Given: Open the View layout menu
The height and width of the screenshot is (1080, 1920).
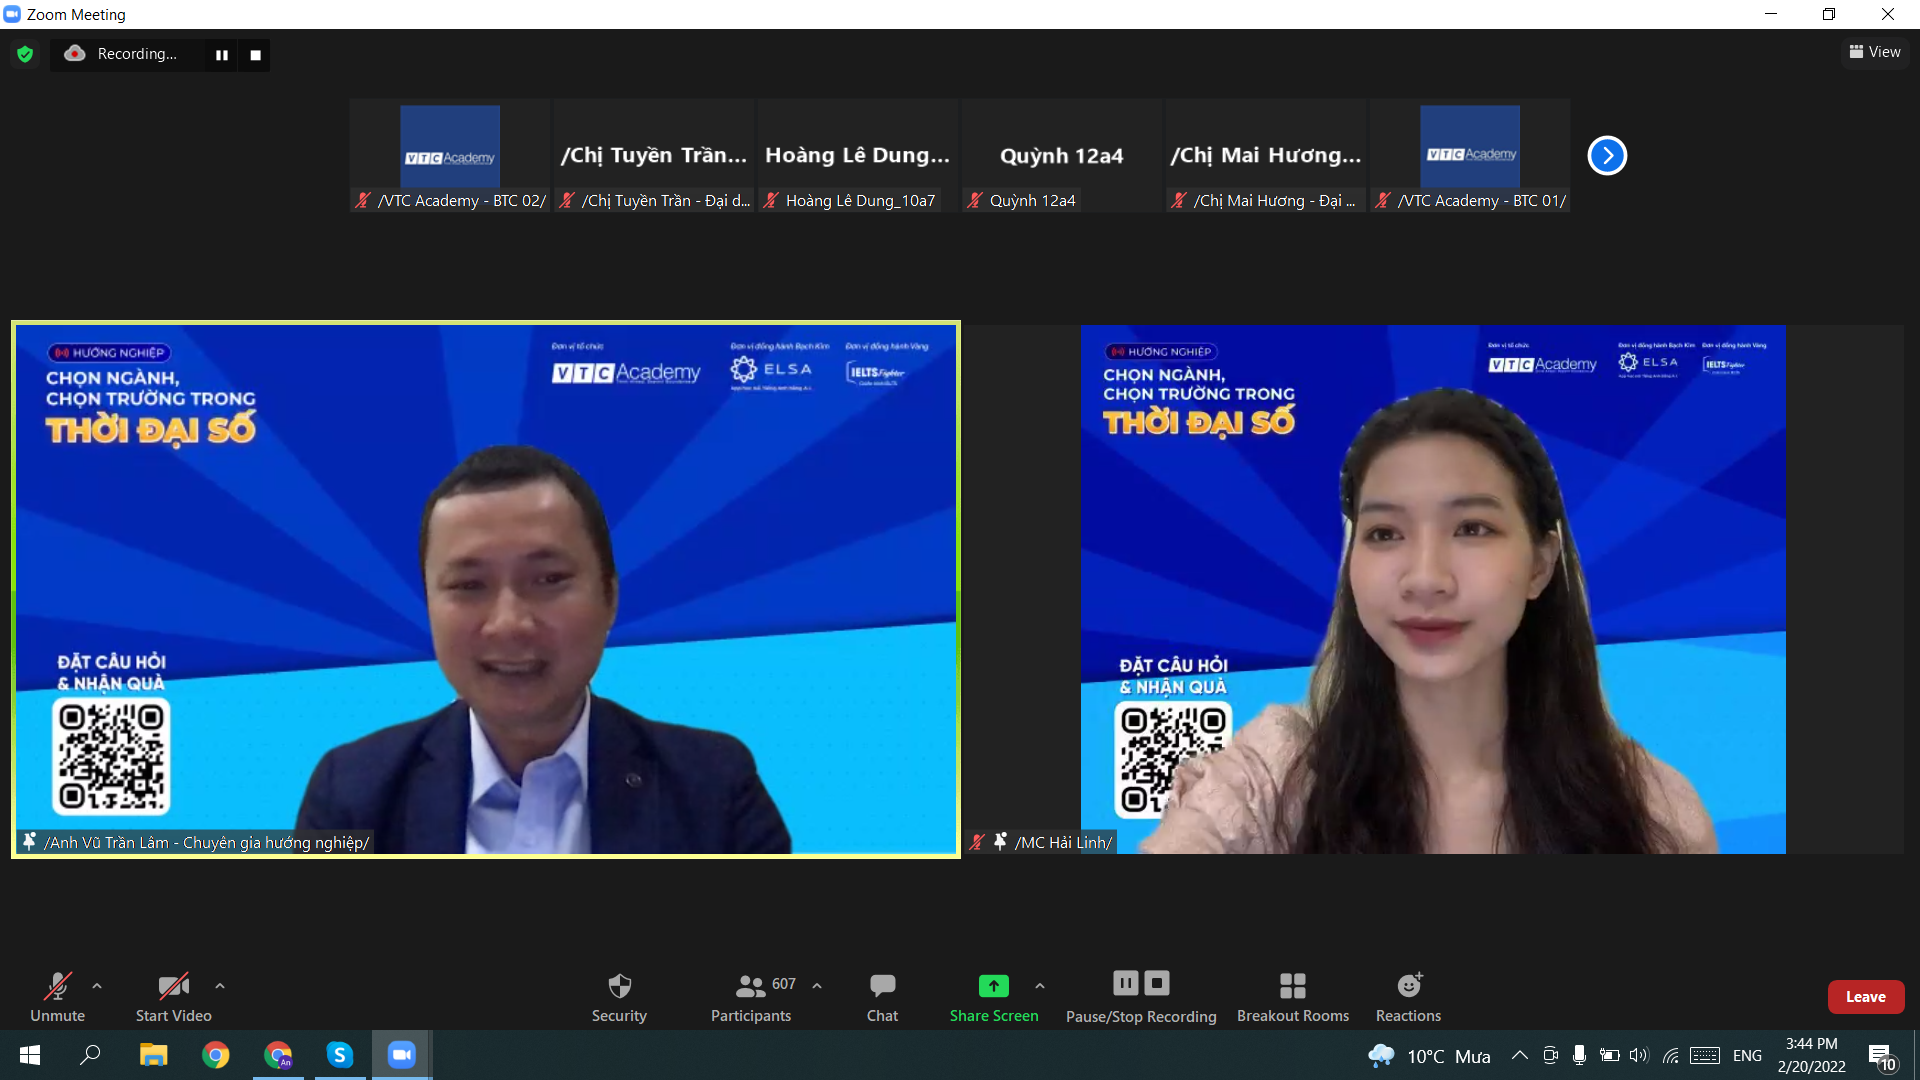Looking at the screenshot, I should 1875,52.
